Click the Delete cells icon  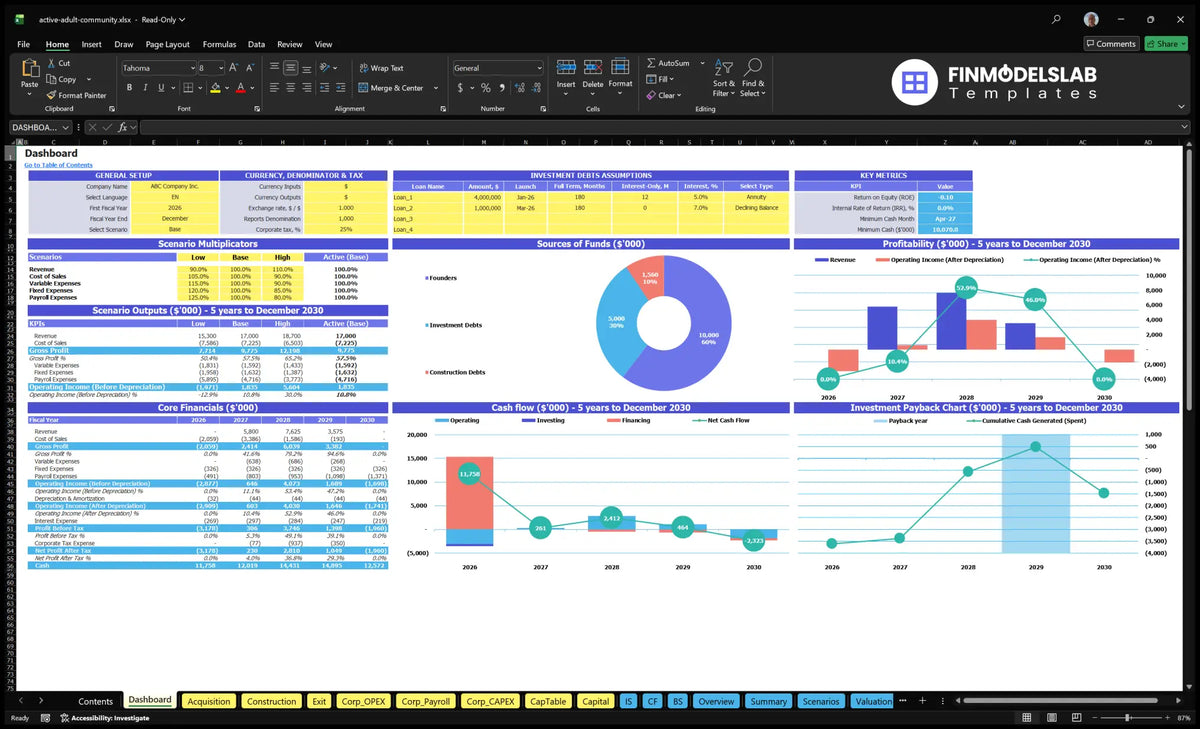pos(593,68)
